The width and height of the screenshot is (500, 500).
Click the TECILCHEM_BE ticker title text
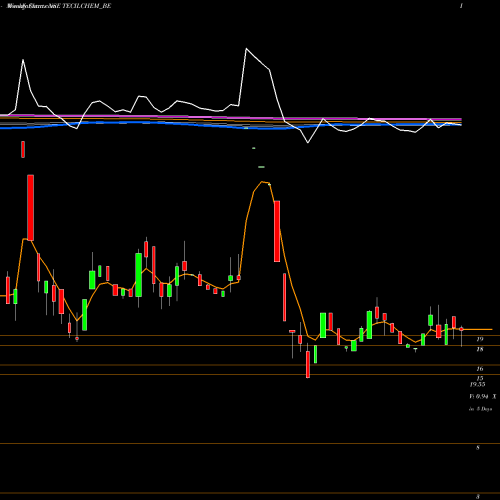(87, 6)
